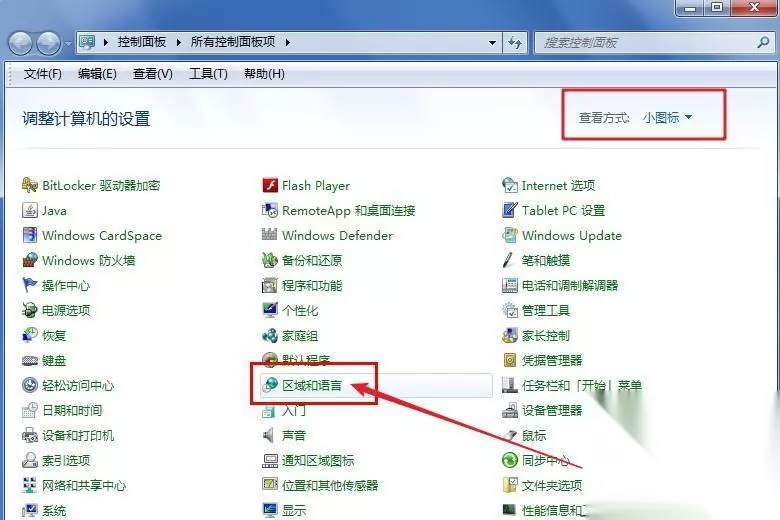Image resolution: width=780 pixels, height=520 pixels.
Task: Click the 控制面板 breadcrumb segment
Action: click(142, 42)
